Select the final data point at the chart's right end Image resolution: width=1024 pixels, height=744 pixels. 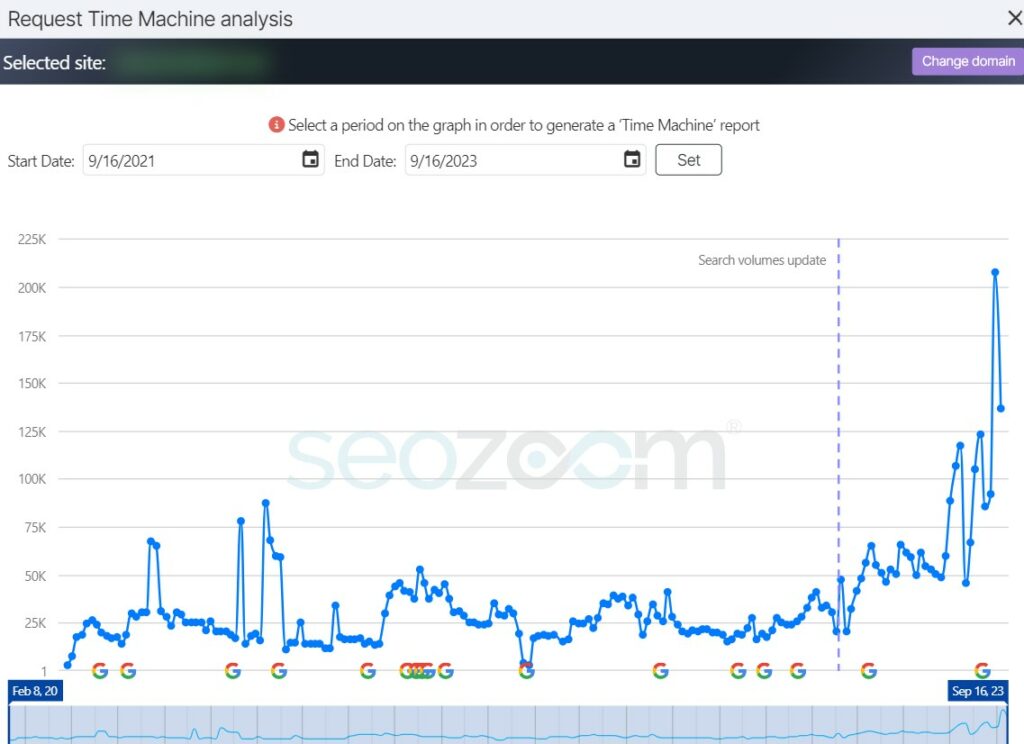[1001, 408]
